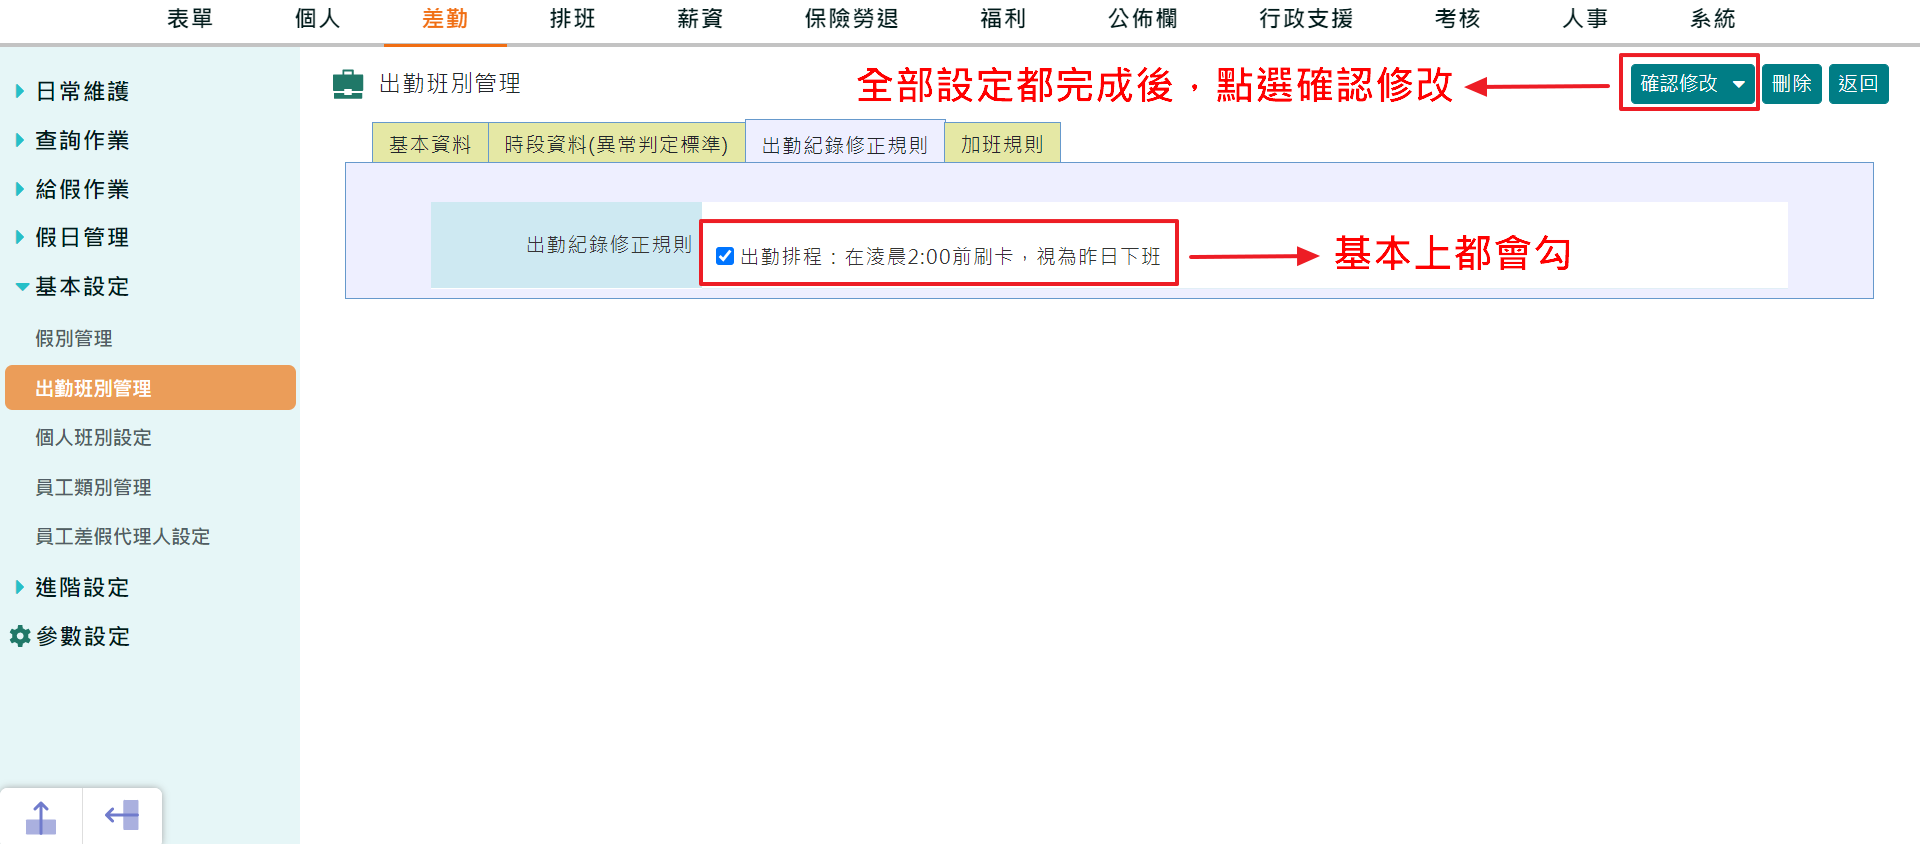Open the 公佈欄 top menu

(x=1143, y=19)
